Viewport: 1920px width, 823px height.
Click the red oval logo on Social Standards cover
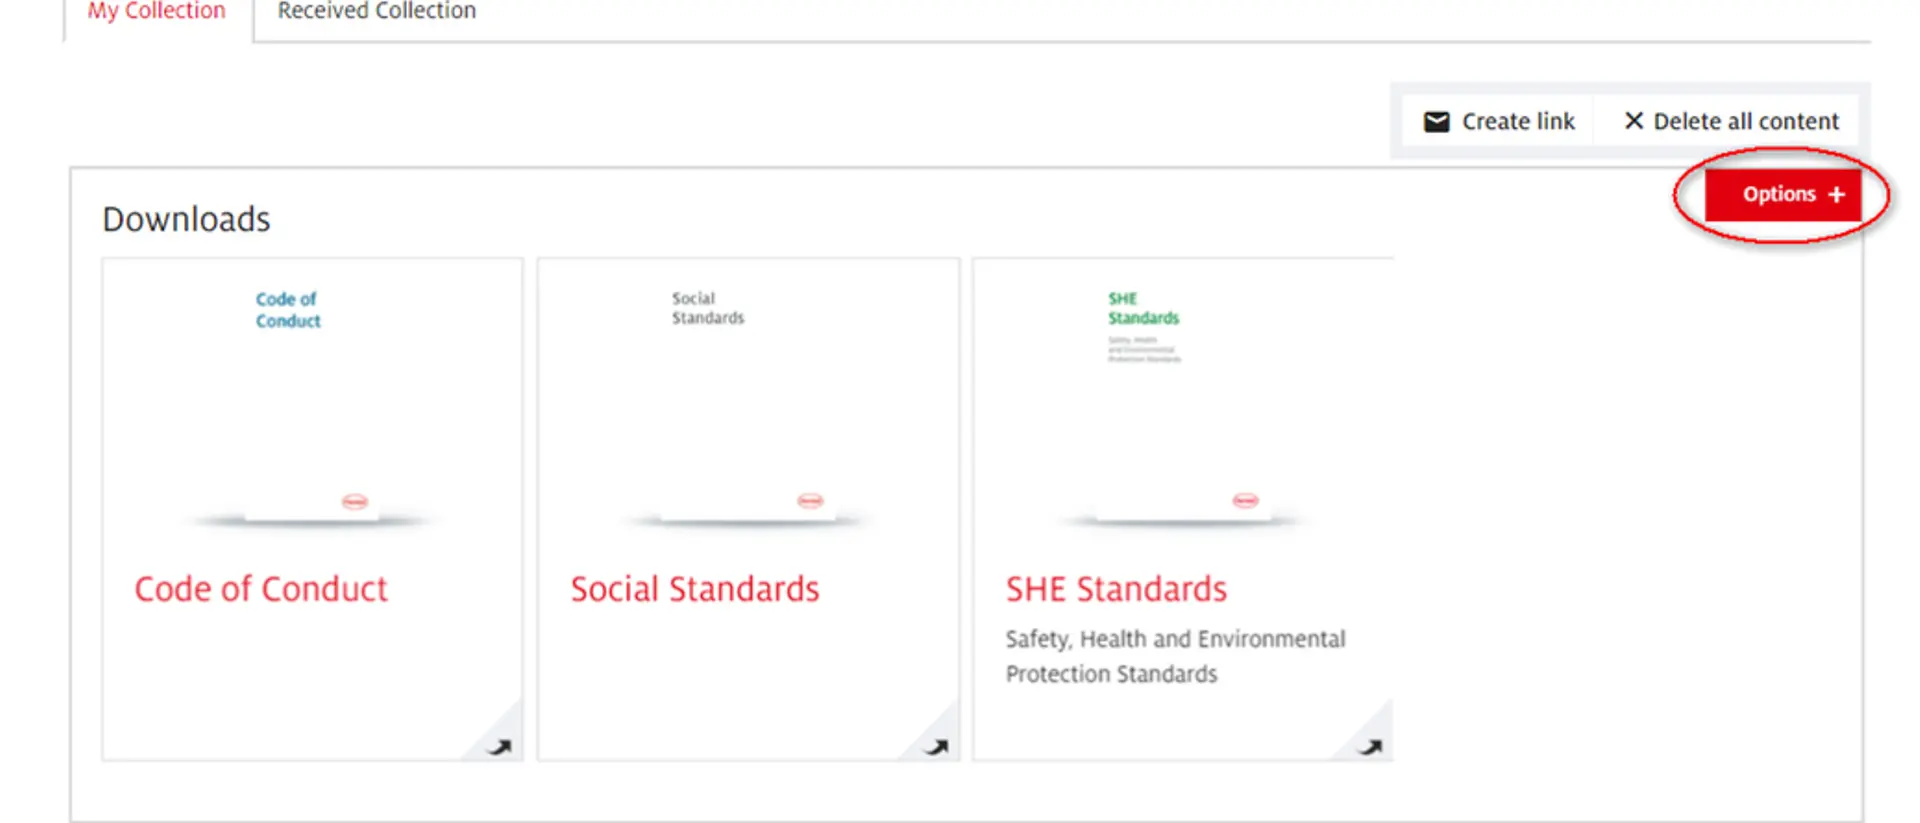click(810, 500)
